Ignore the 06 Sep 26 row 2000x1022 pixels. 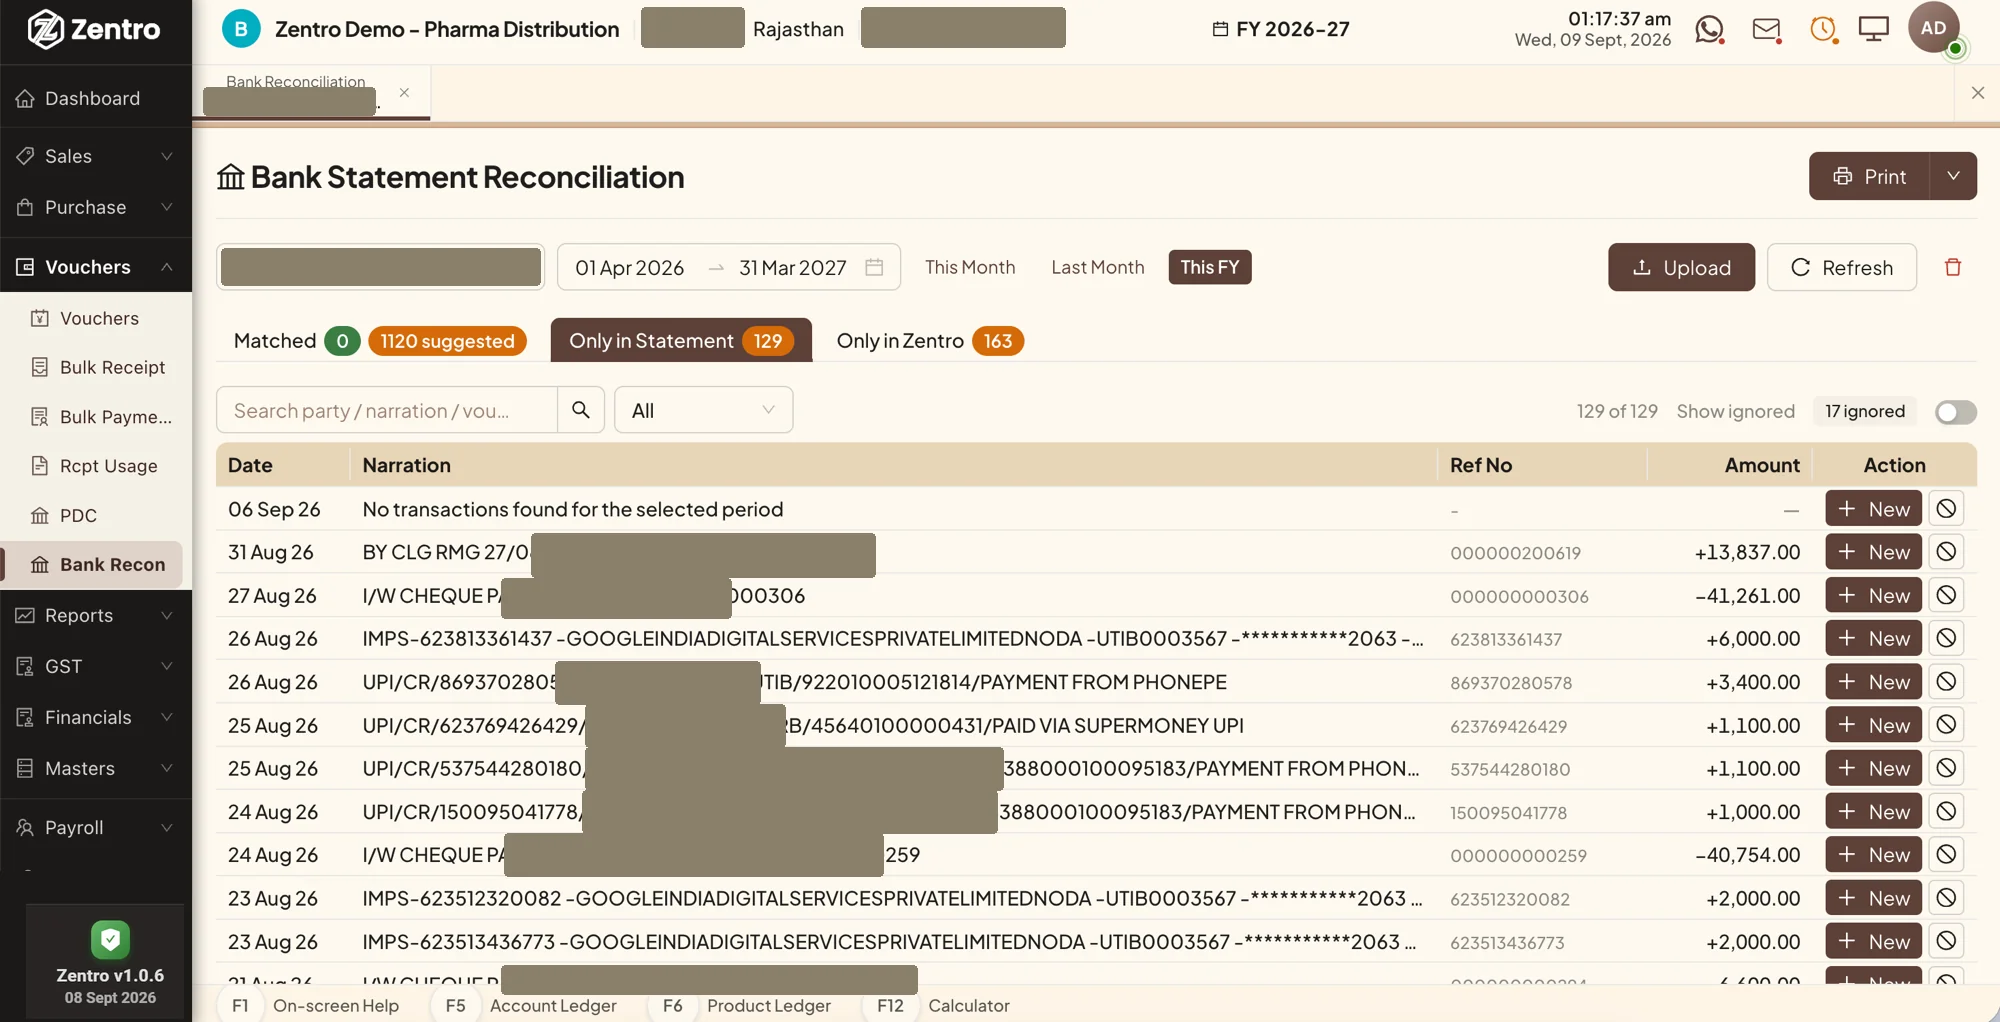[x=1945, y=509]
